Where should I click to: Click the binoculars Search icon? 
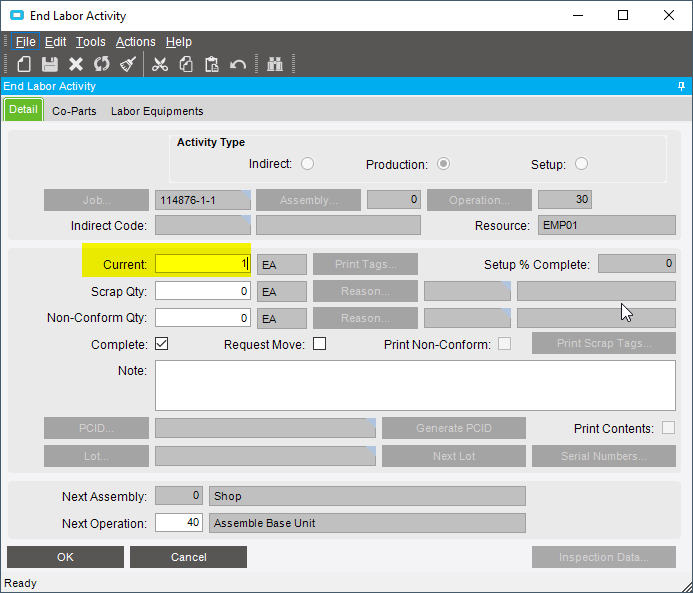click(275, 65)
